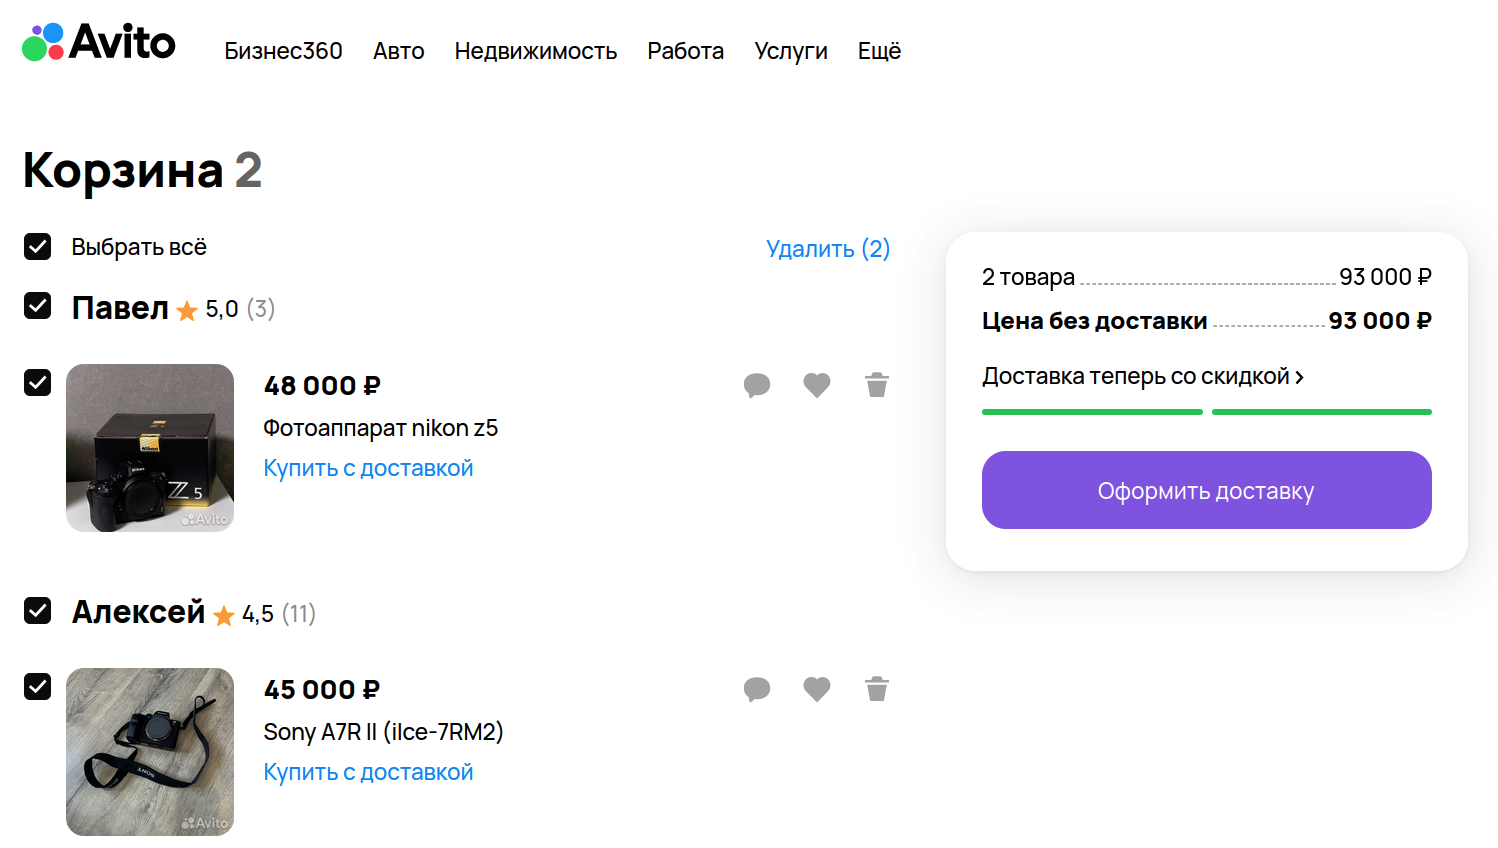
Task: Expand 'Доставка теперь со скидкой' details
Action: pos(1143,376)
